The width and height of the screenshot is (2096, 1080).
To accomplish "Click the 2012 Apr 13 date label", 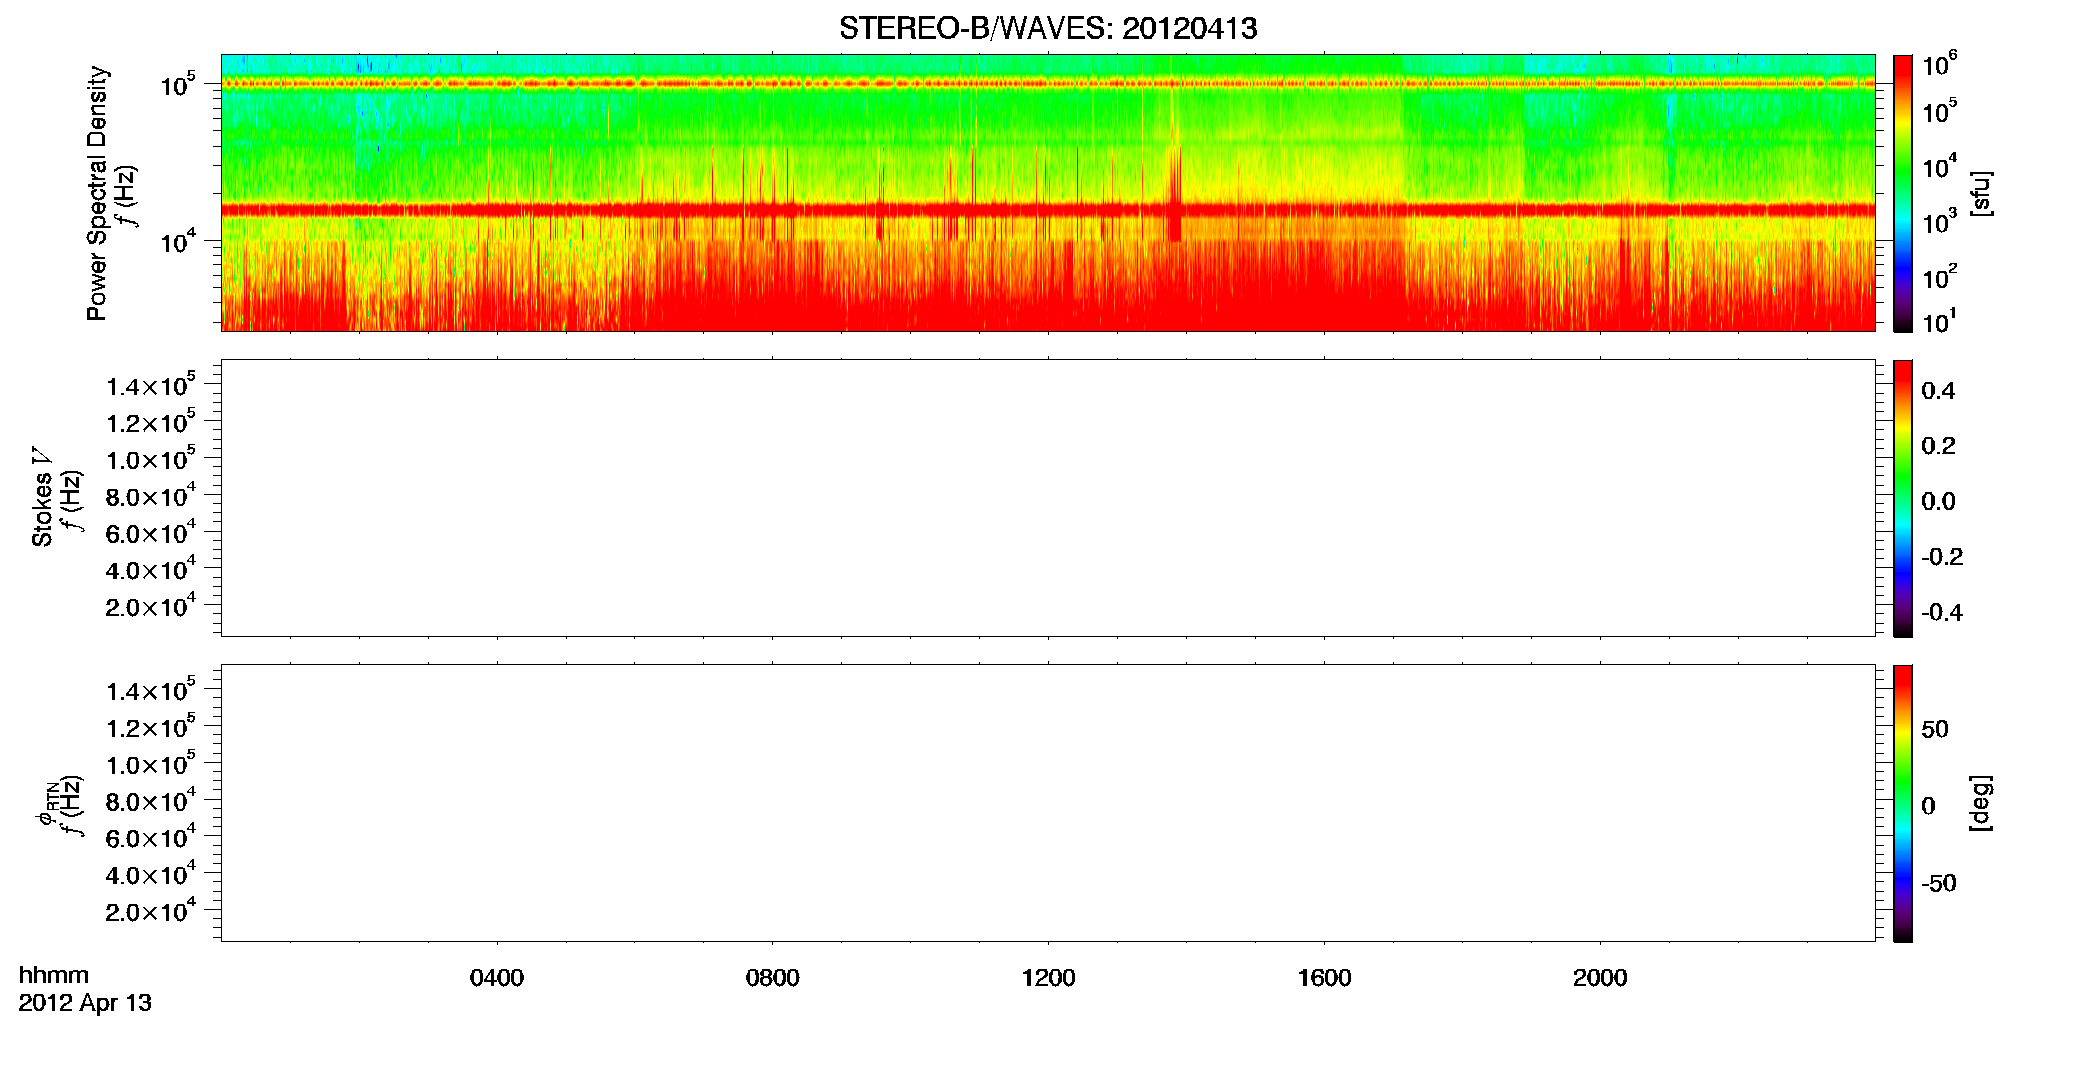I will (x=85, y=1003).
